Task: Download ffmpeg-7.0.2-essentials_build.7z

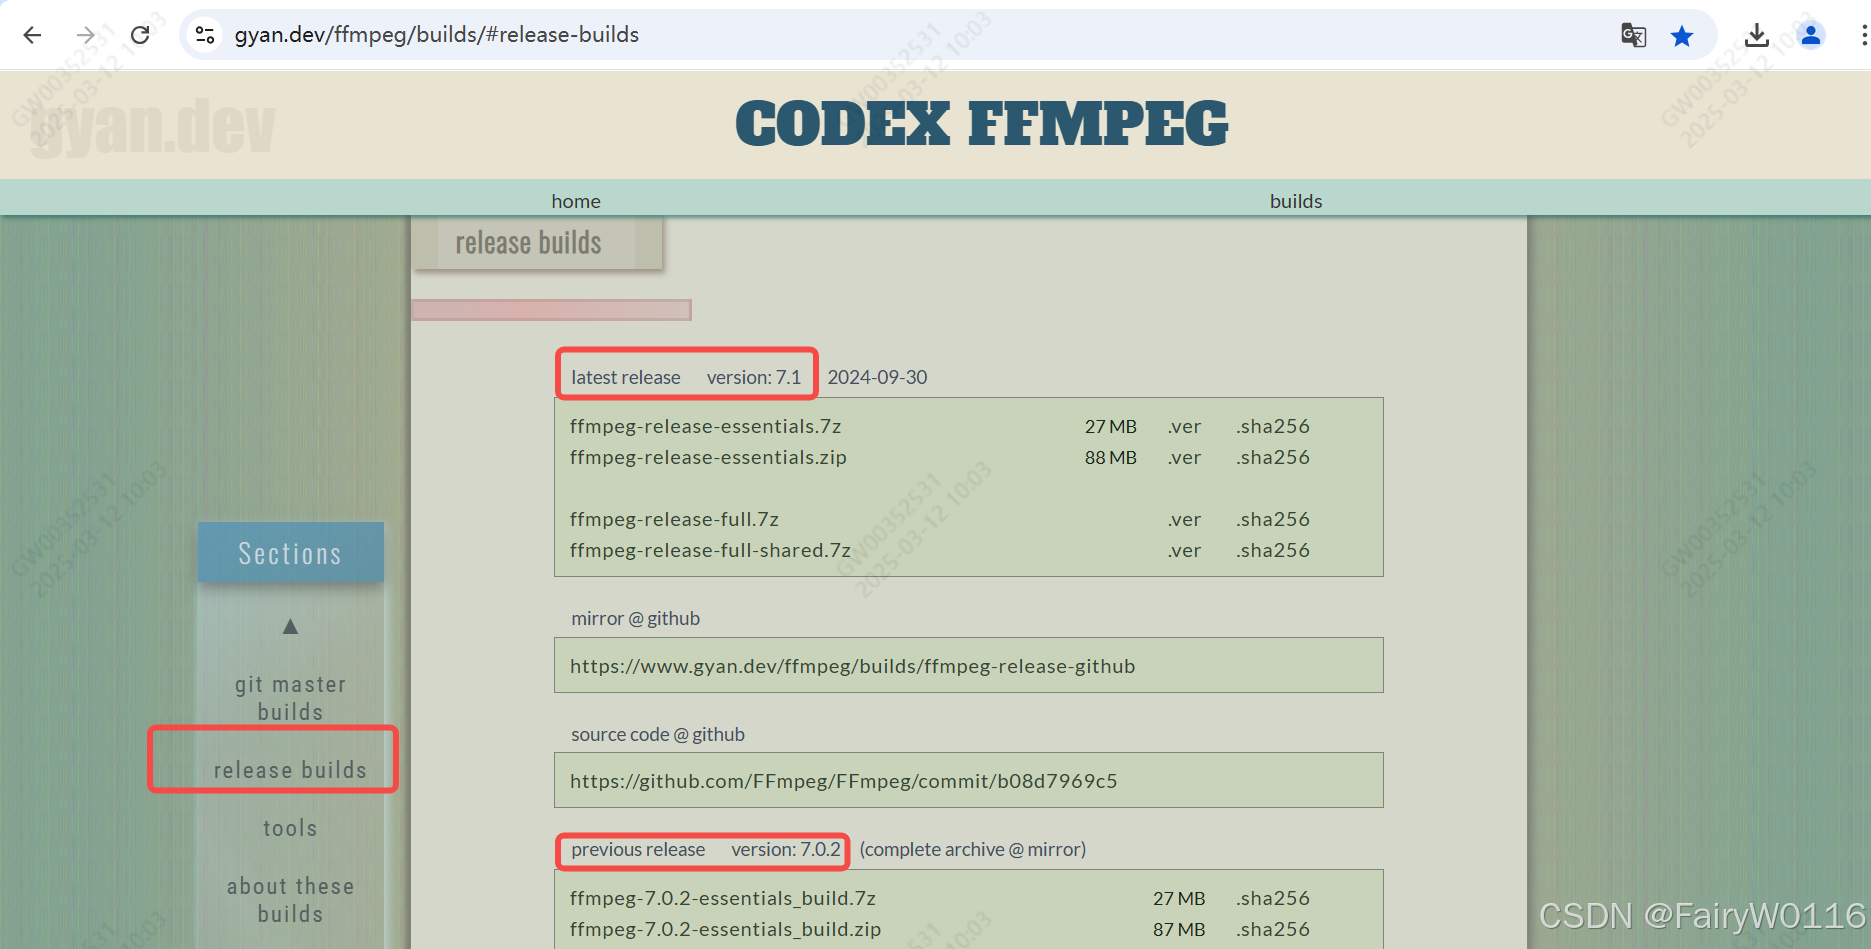Action: [722, 898]
